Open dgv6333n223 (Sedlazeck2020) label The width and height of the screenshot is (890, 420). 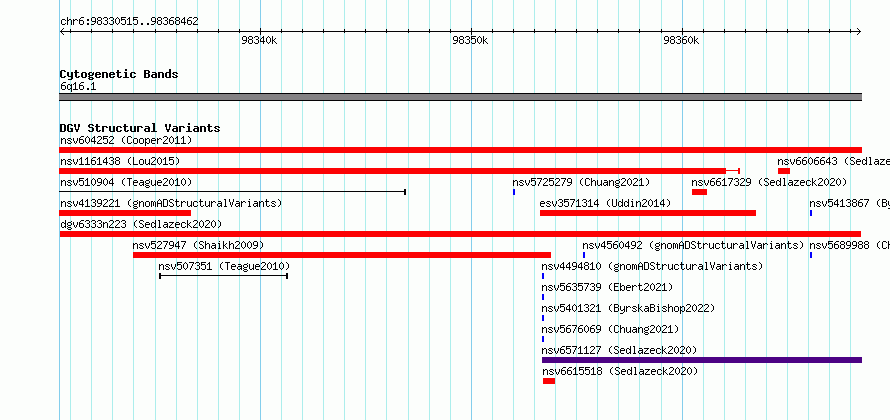(x=141, y=224)
